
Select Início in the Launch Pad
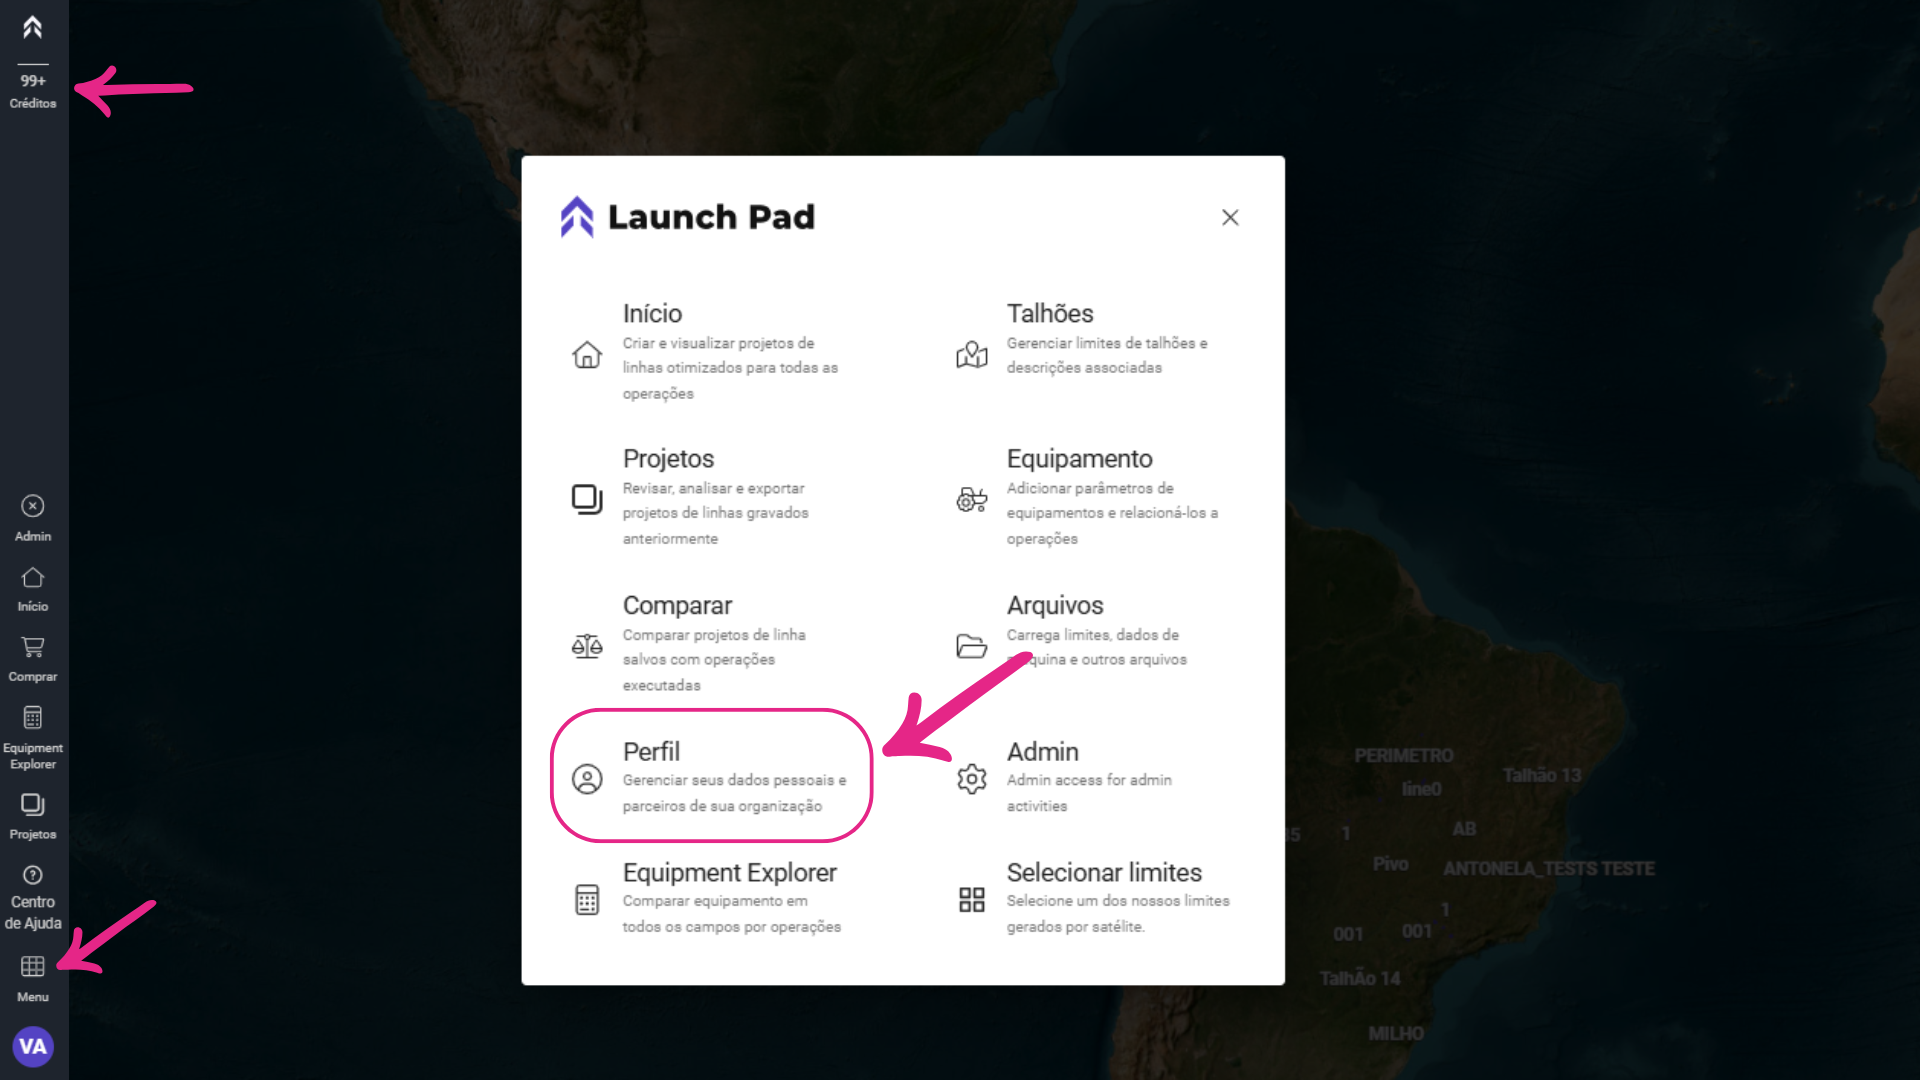point(652,313)
